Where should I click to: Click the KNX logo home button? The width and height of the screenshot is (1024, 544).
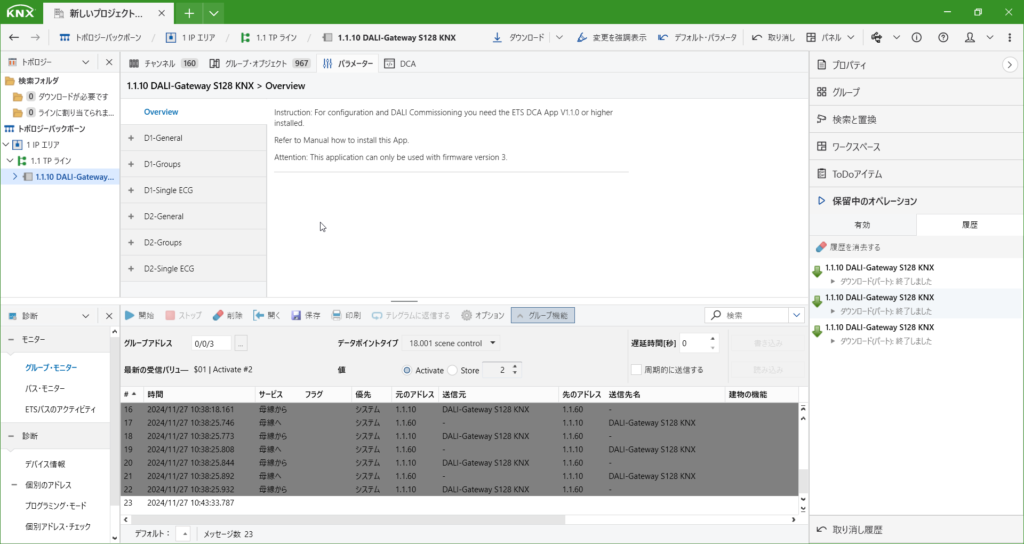20,12
